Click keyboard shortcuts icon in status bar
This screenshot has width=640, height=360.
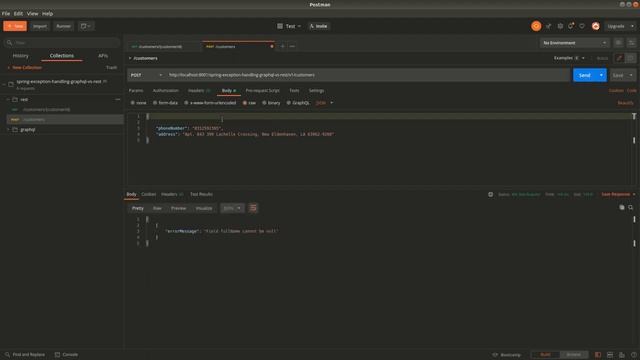(x=622, y=355)
